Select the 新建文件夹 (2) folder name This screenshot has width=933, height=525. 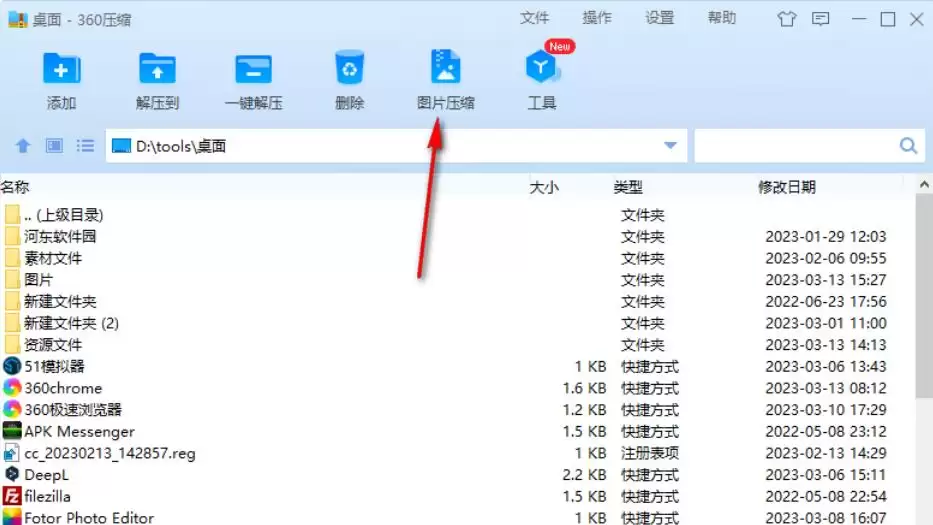pos(71,323)
